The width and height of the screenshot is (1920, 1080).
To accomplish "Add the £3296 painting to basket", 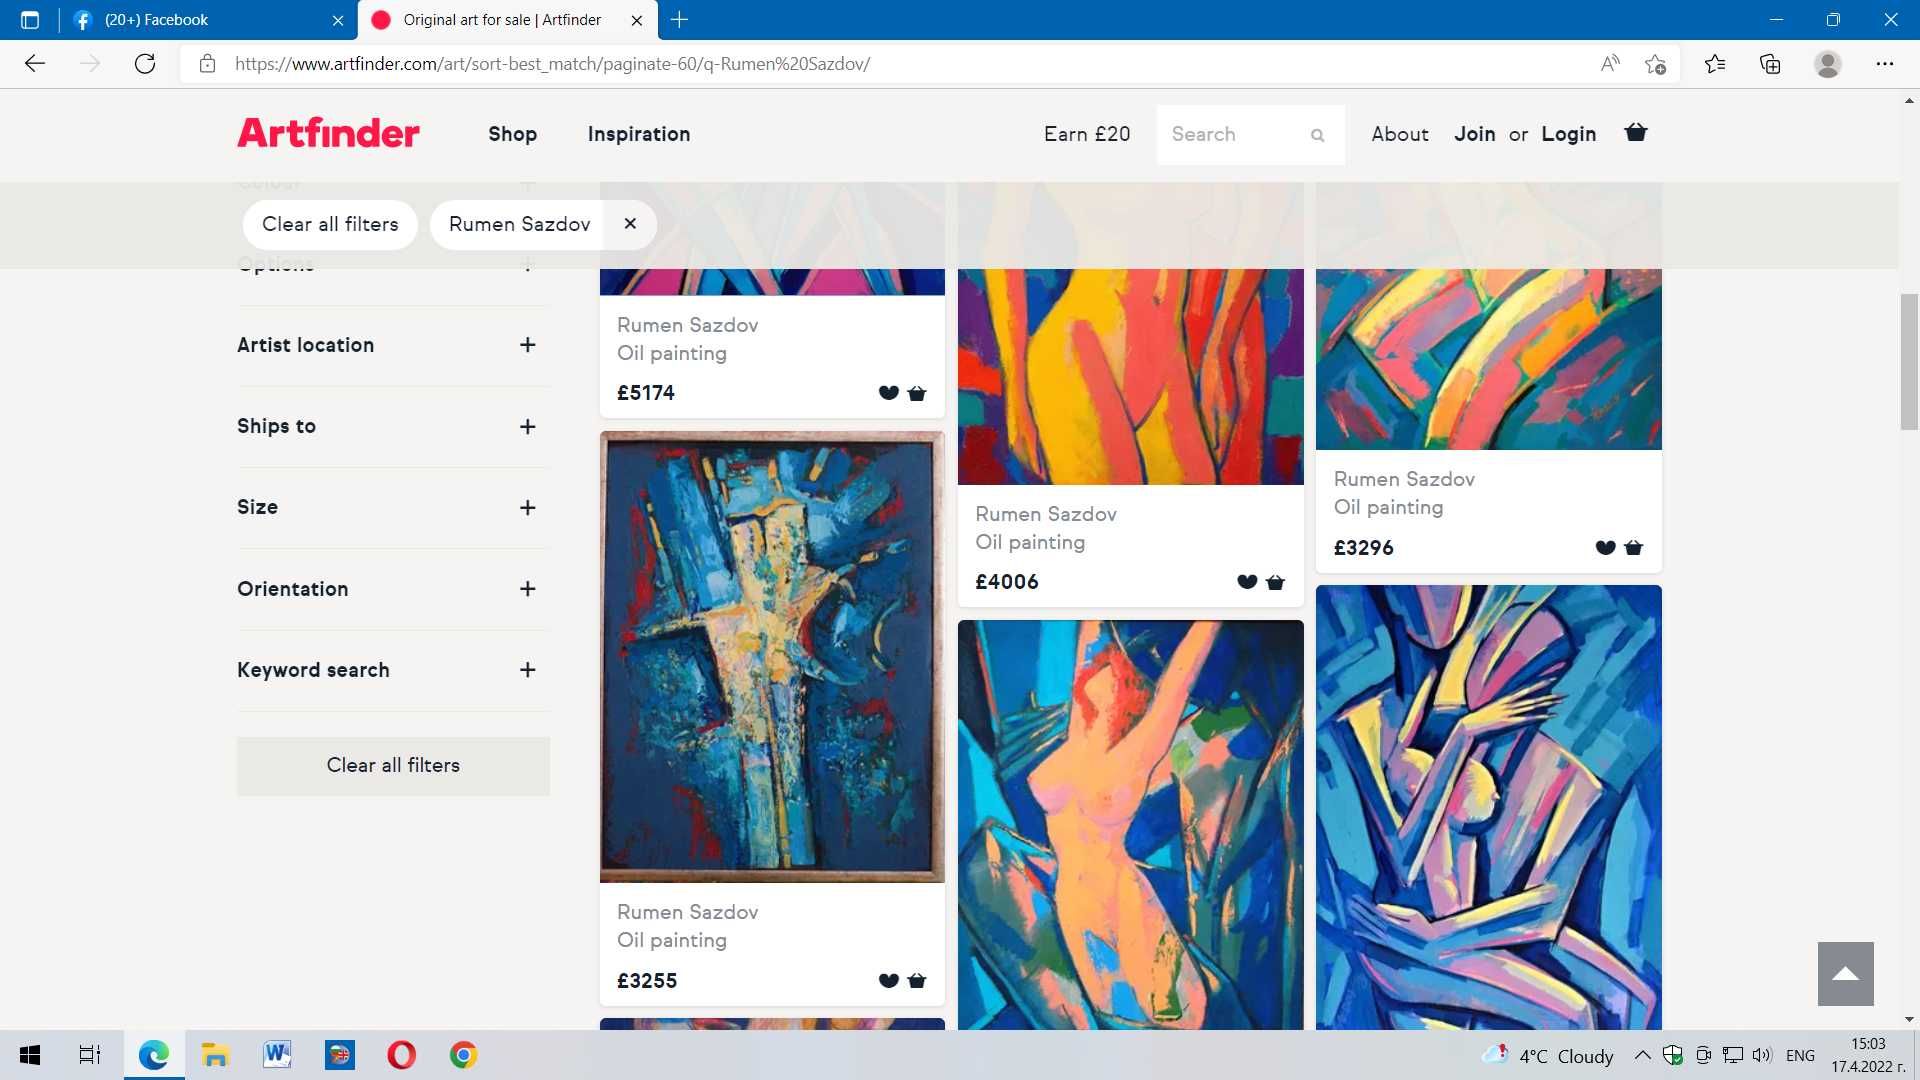I will click(x=1634, y=547).
